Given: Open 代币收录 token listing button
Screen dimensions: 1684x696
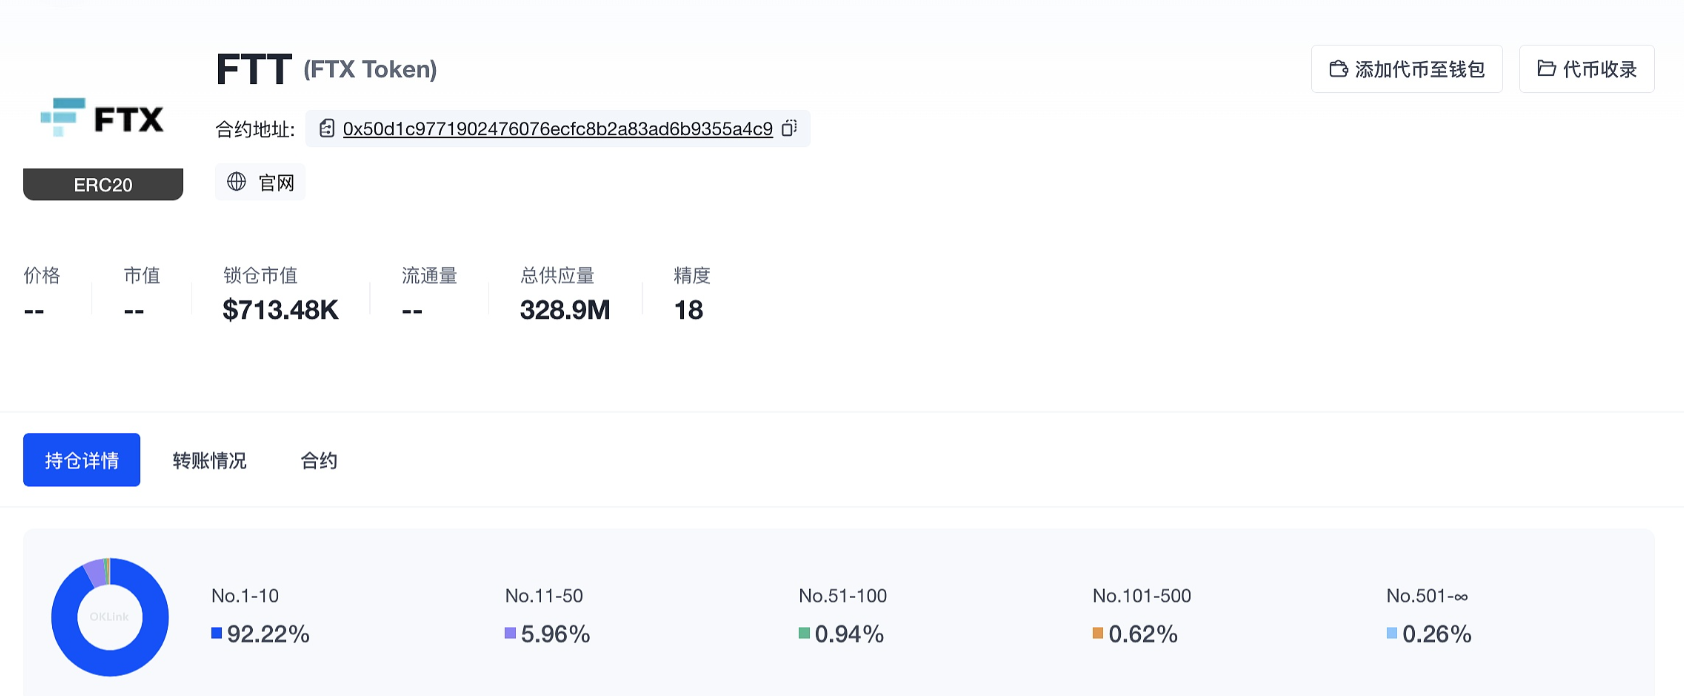Looking at the screenshot, I should tap(1587, 69).
